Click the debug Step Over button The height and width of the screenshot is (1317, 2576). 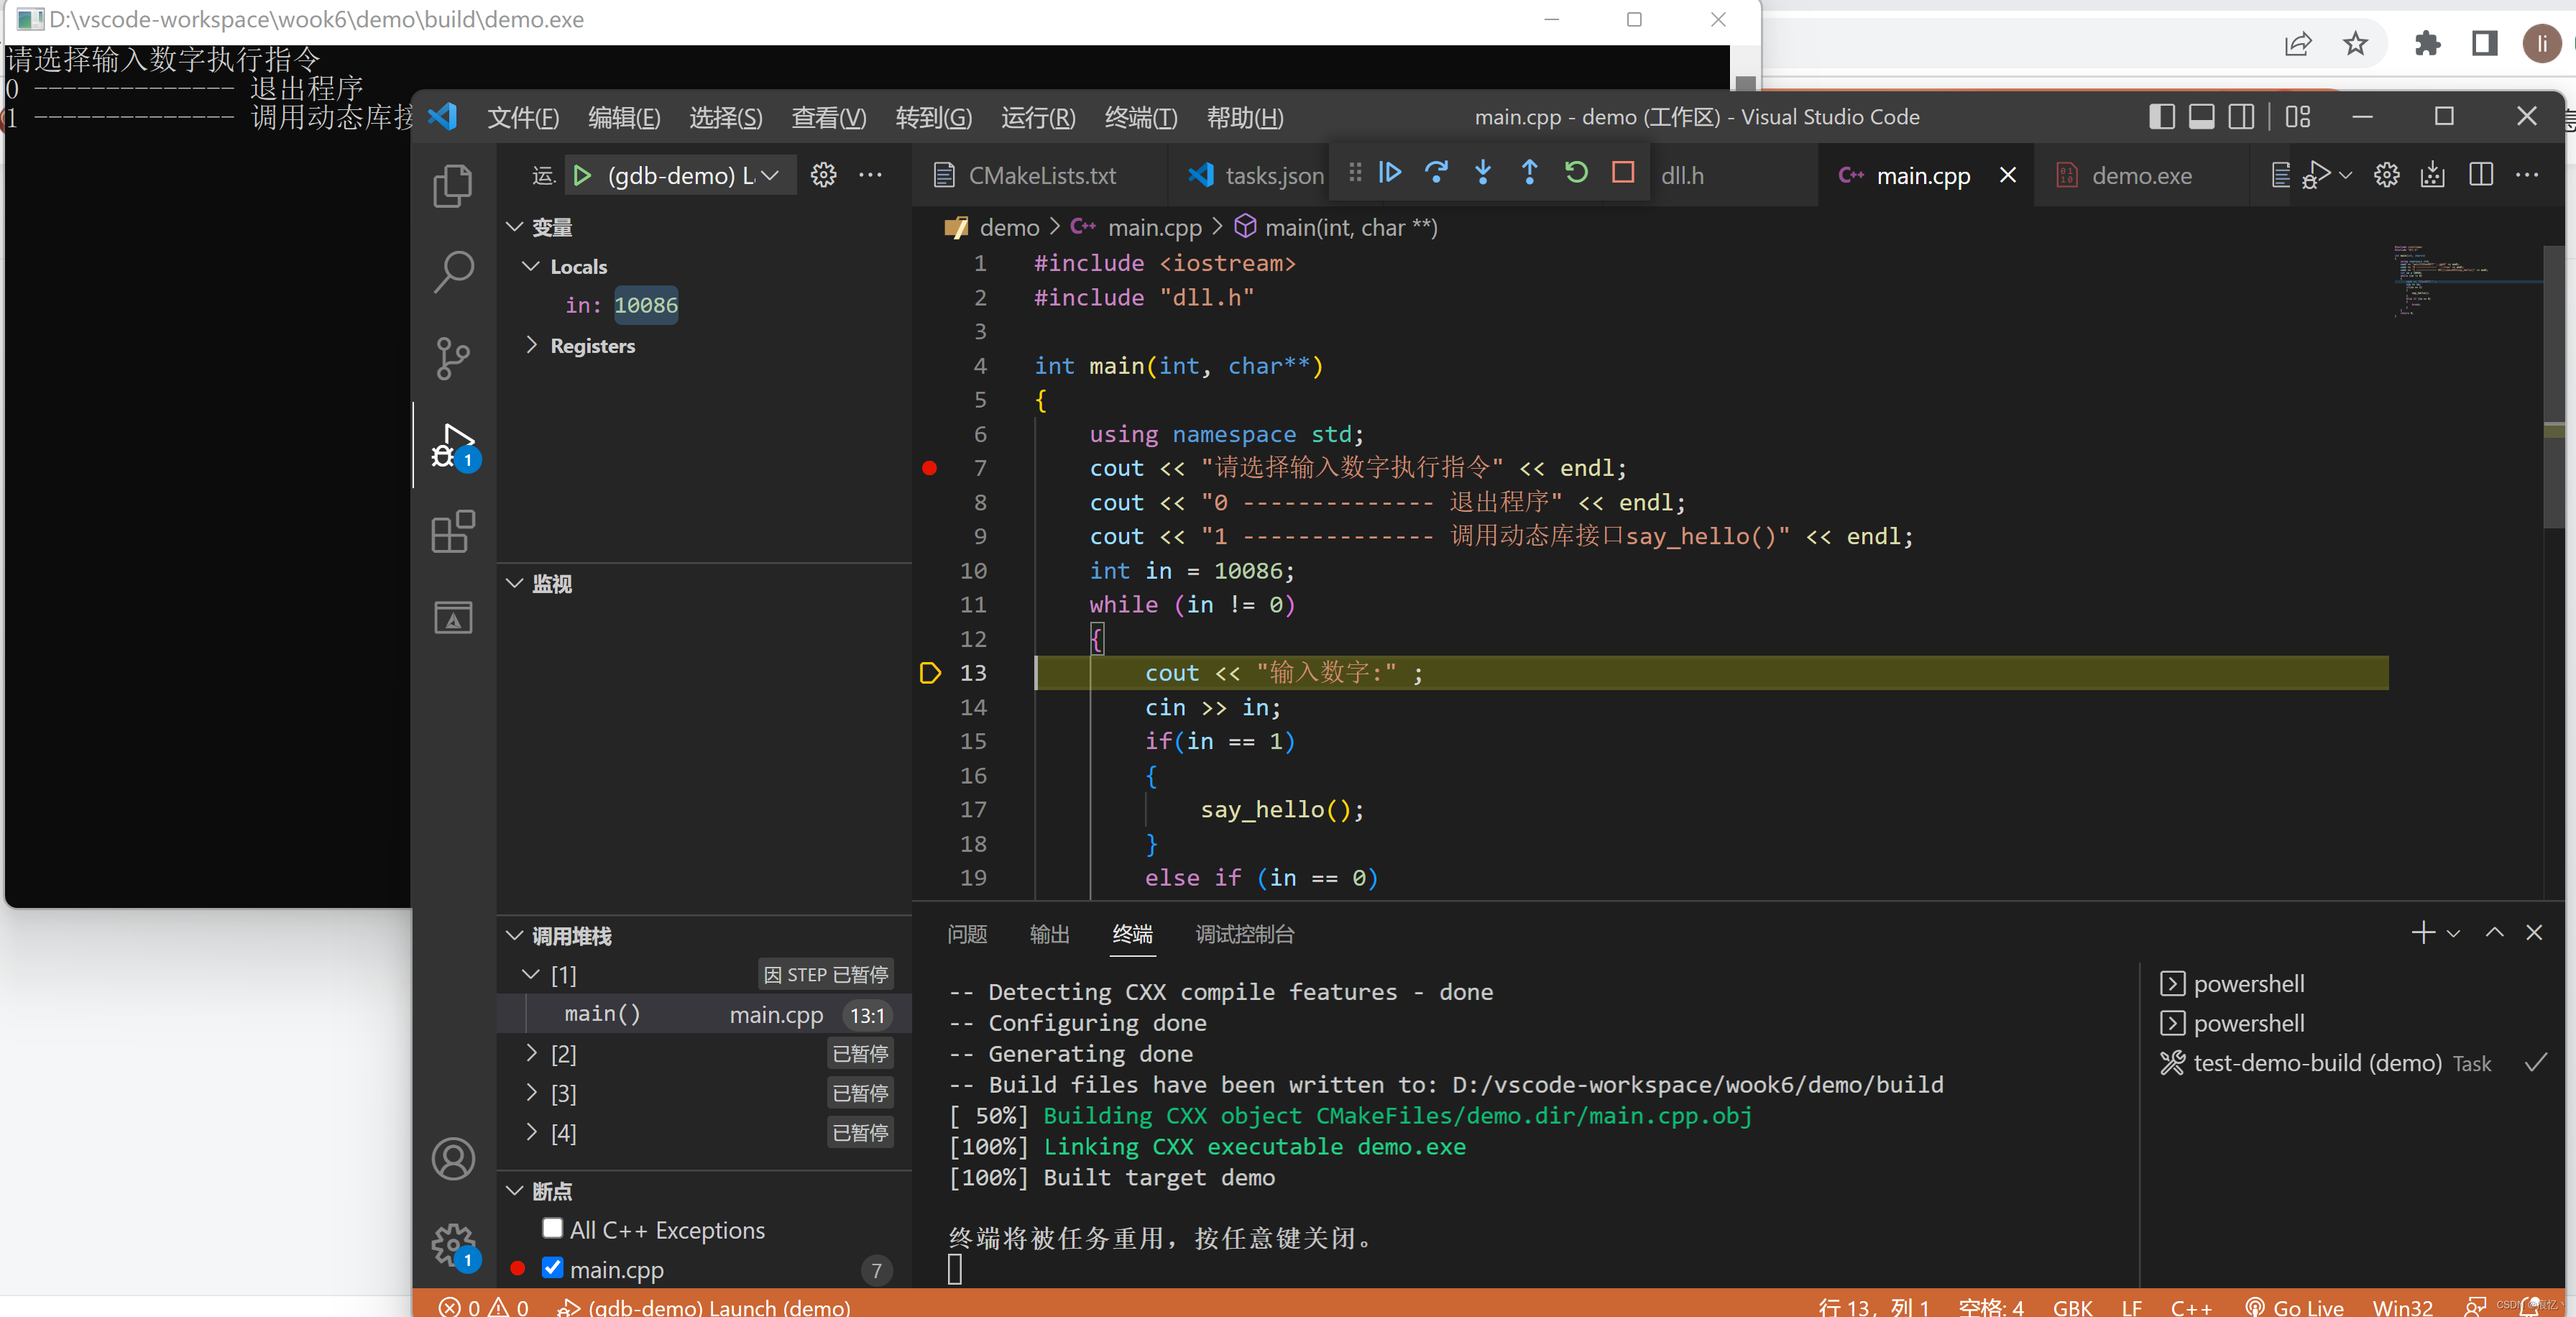click(x=1436, y=173)
